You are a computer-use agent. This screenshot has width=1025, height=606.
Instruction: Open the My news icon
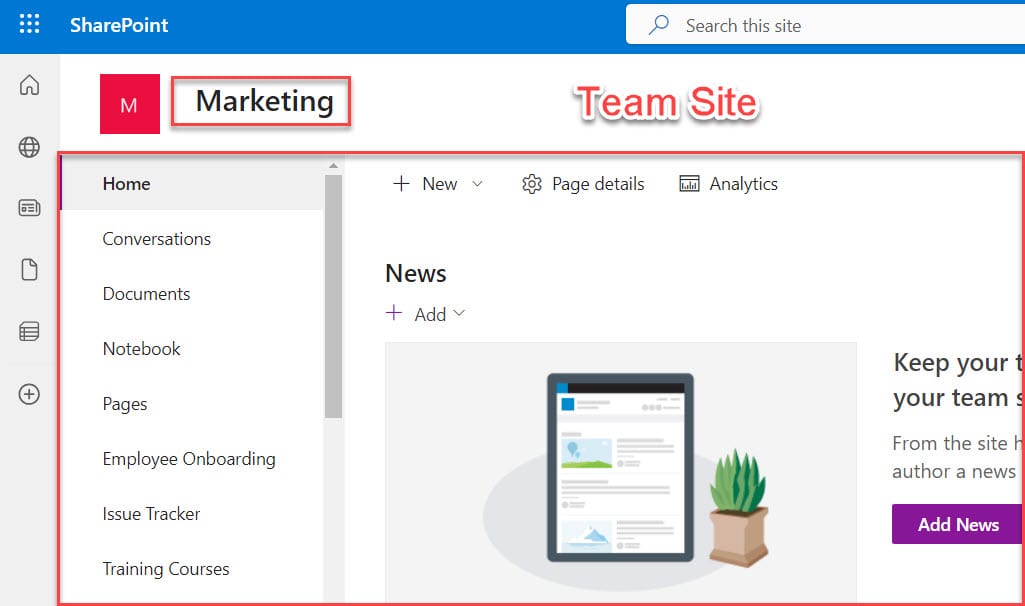pos(29,208)
